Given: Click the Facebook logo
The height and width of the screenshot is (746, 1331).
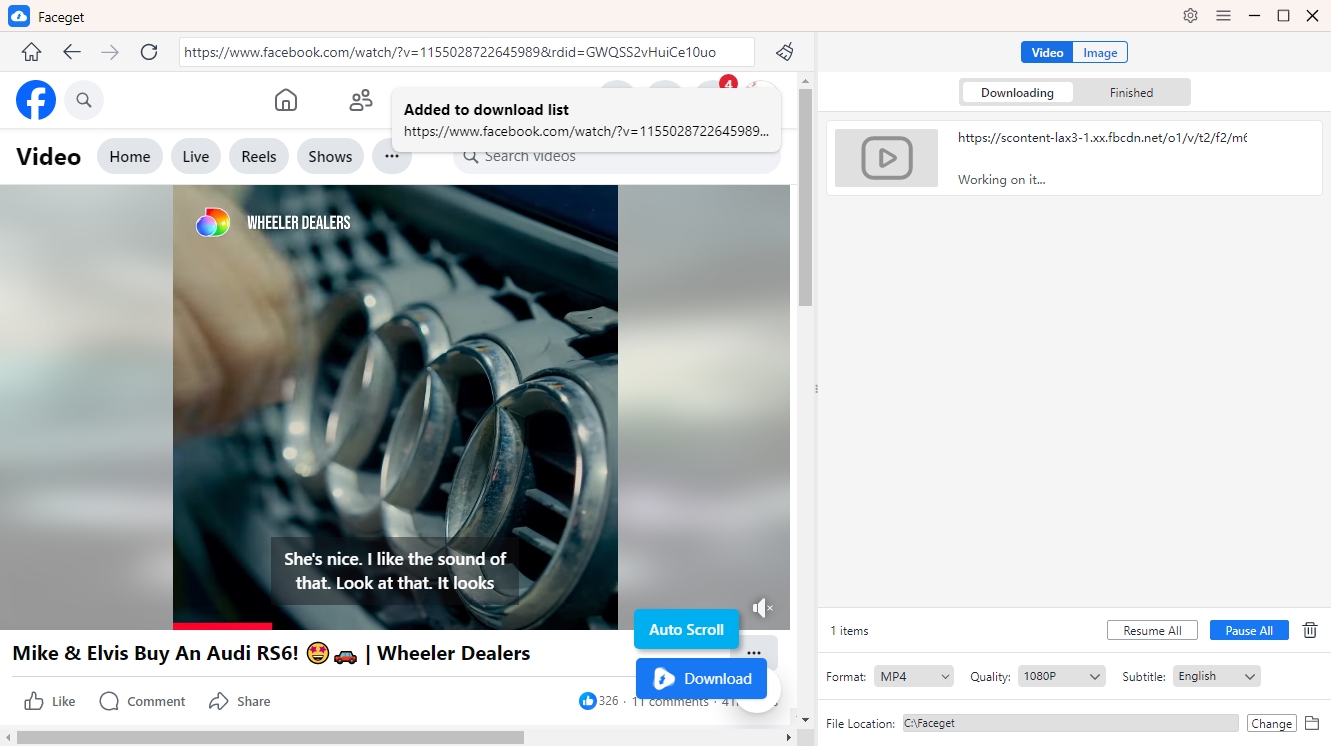Looking at the screenshot, I should (36, 100).
